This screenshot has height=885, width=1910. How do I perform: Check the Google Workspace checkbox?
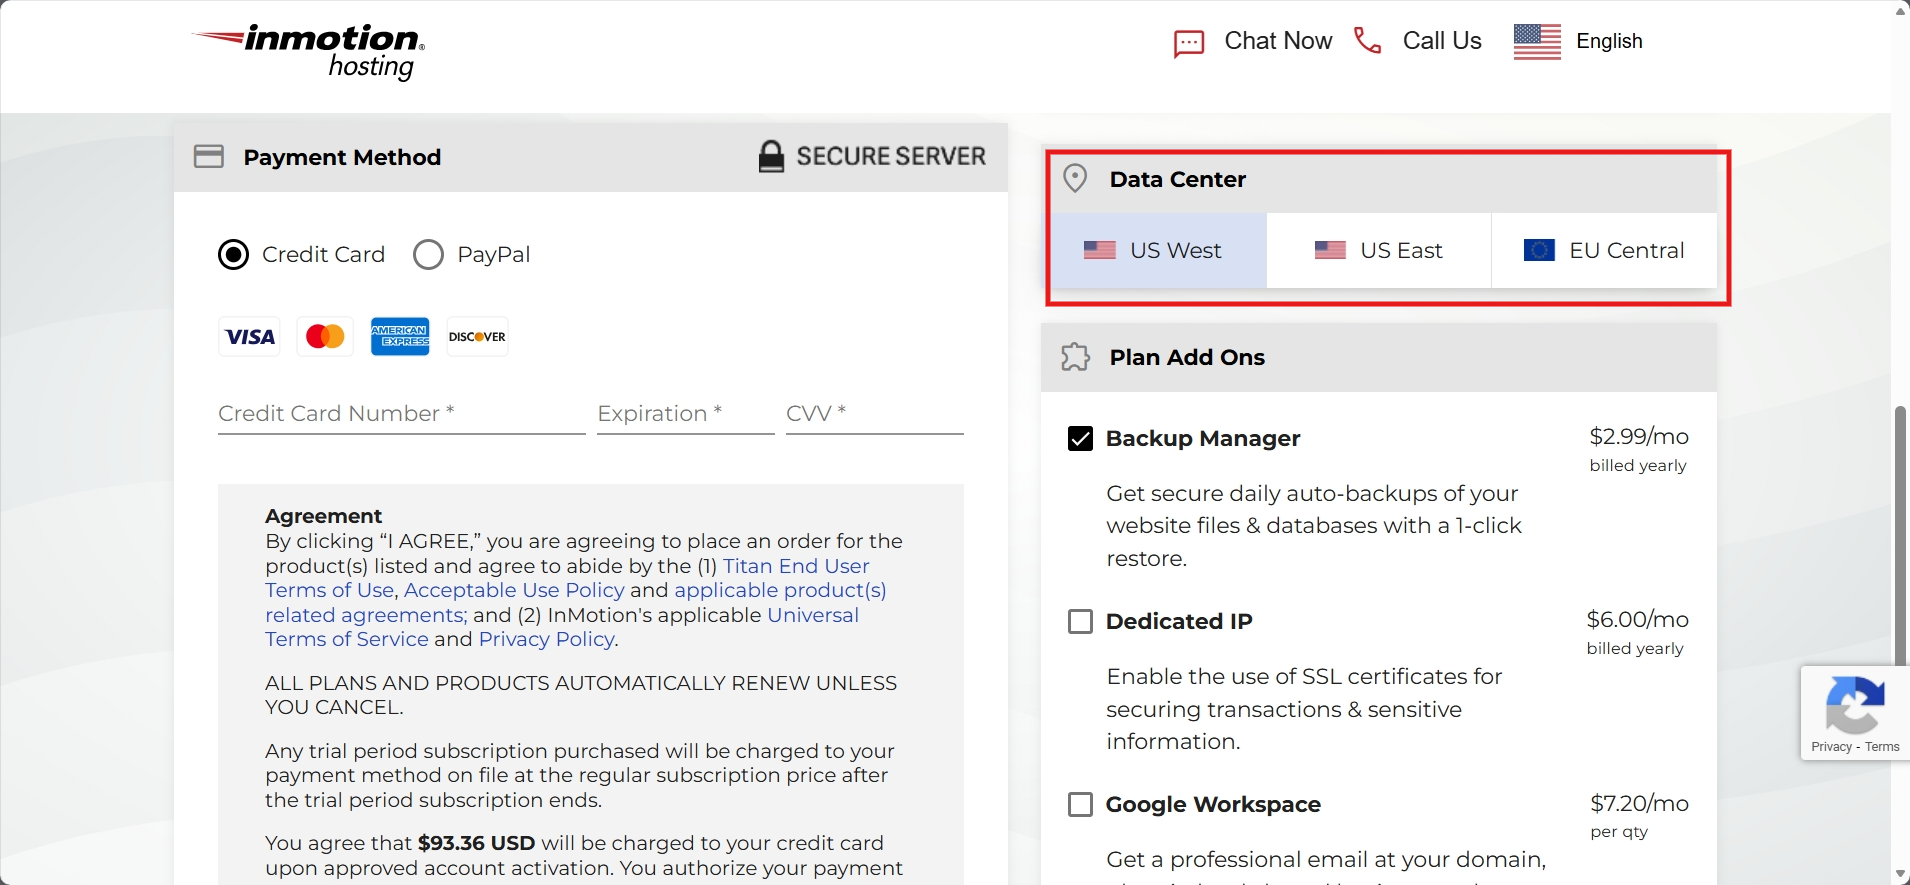point(1081,805)
